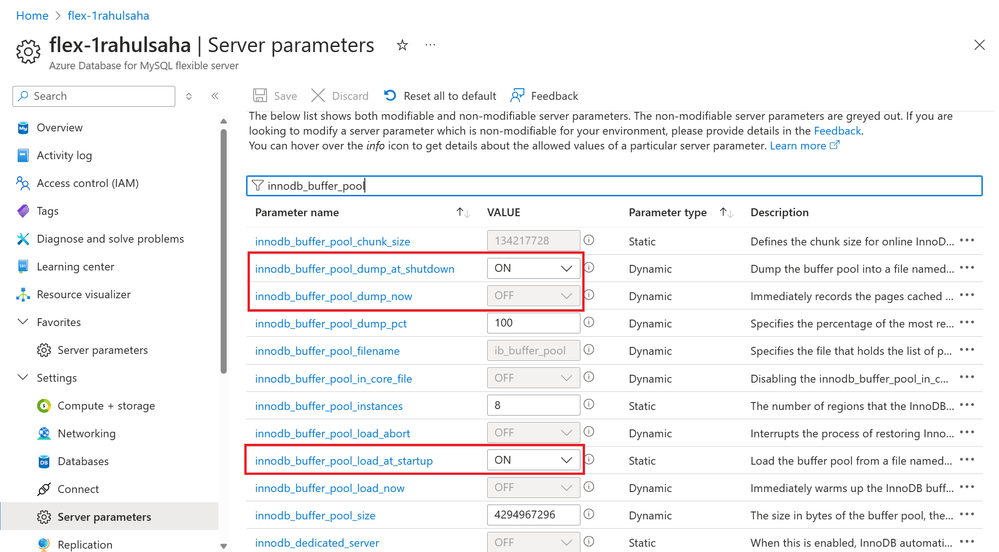Go to Home breadcrumb link

(x=32, y=15)
